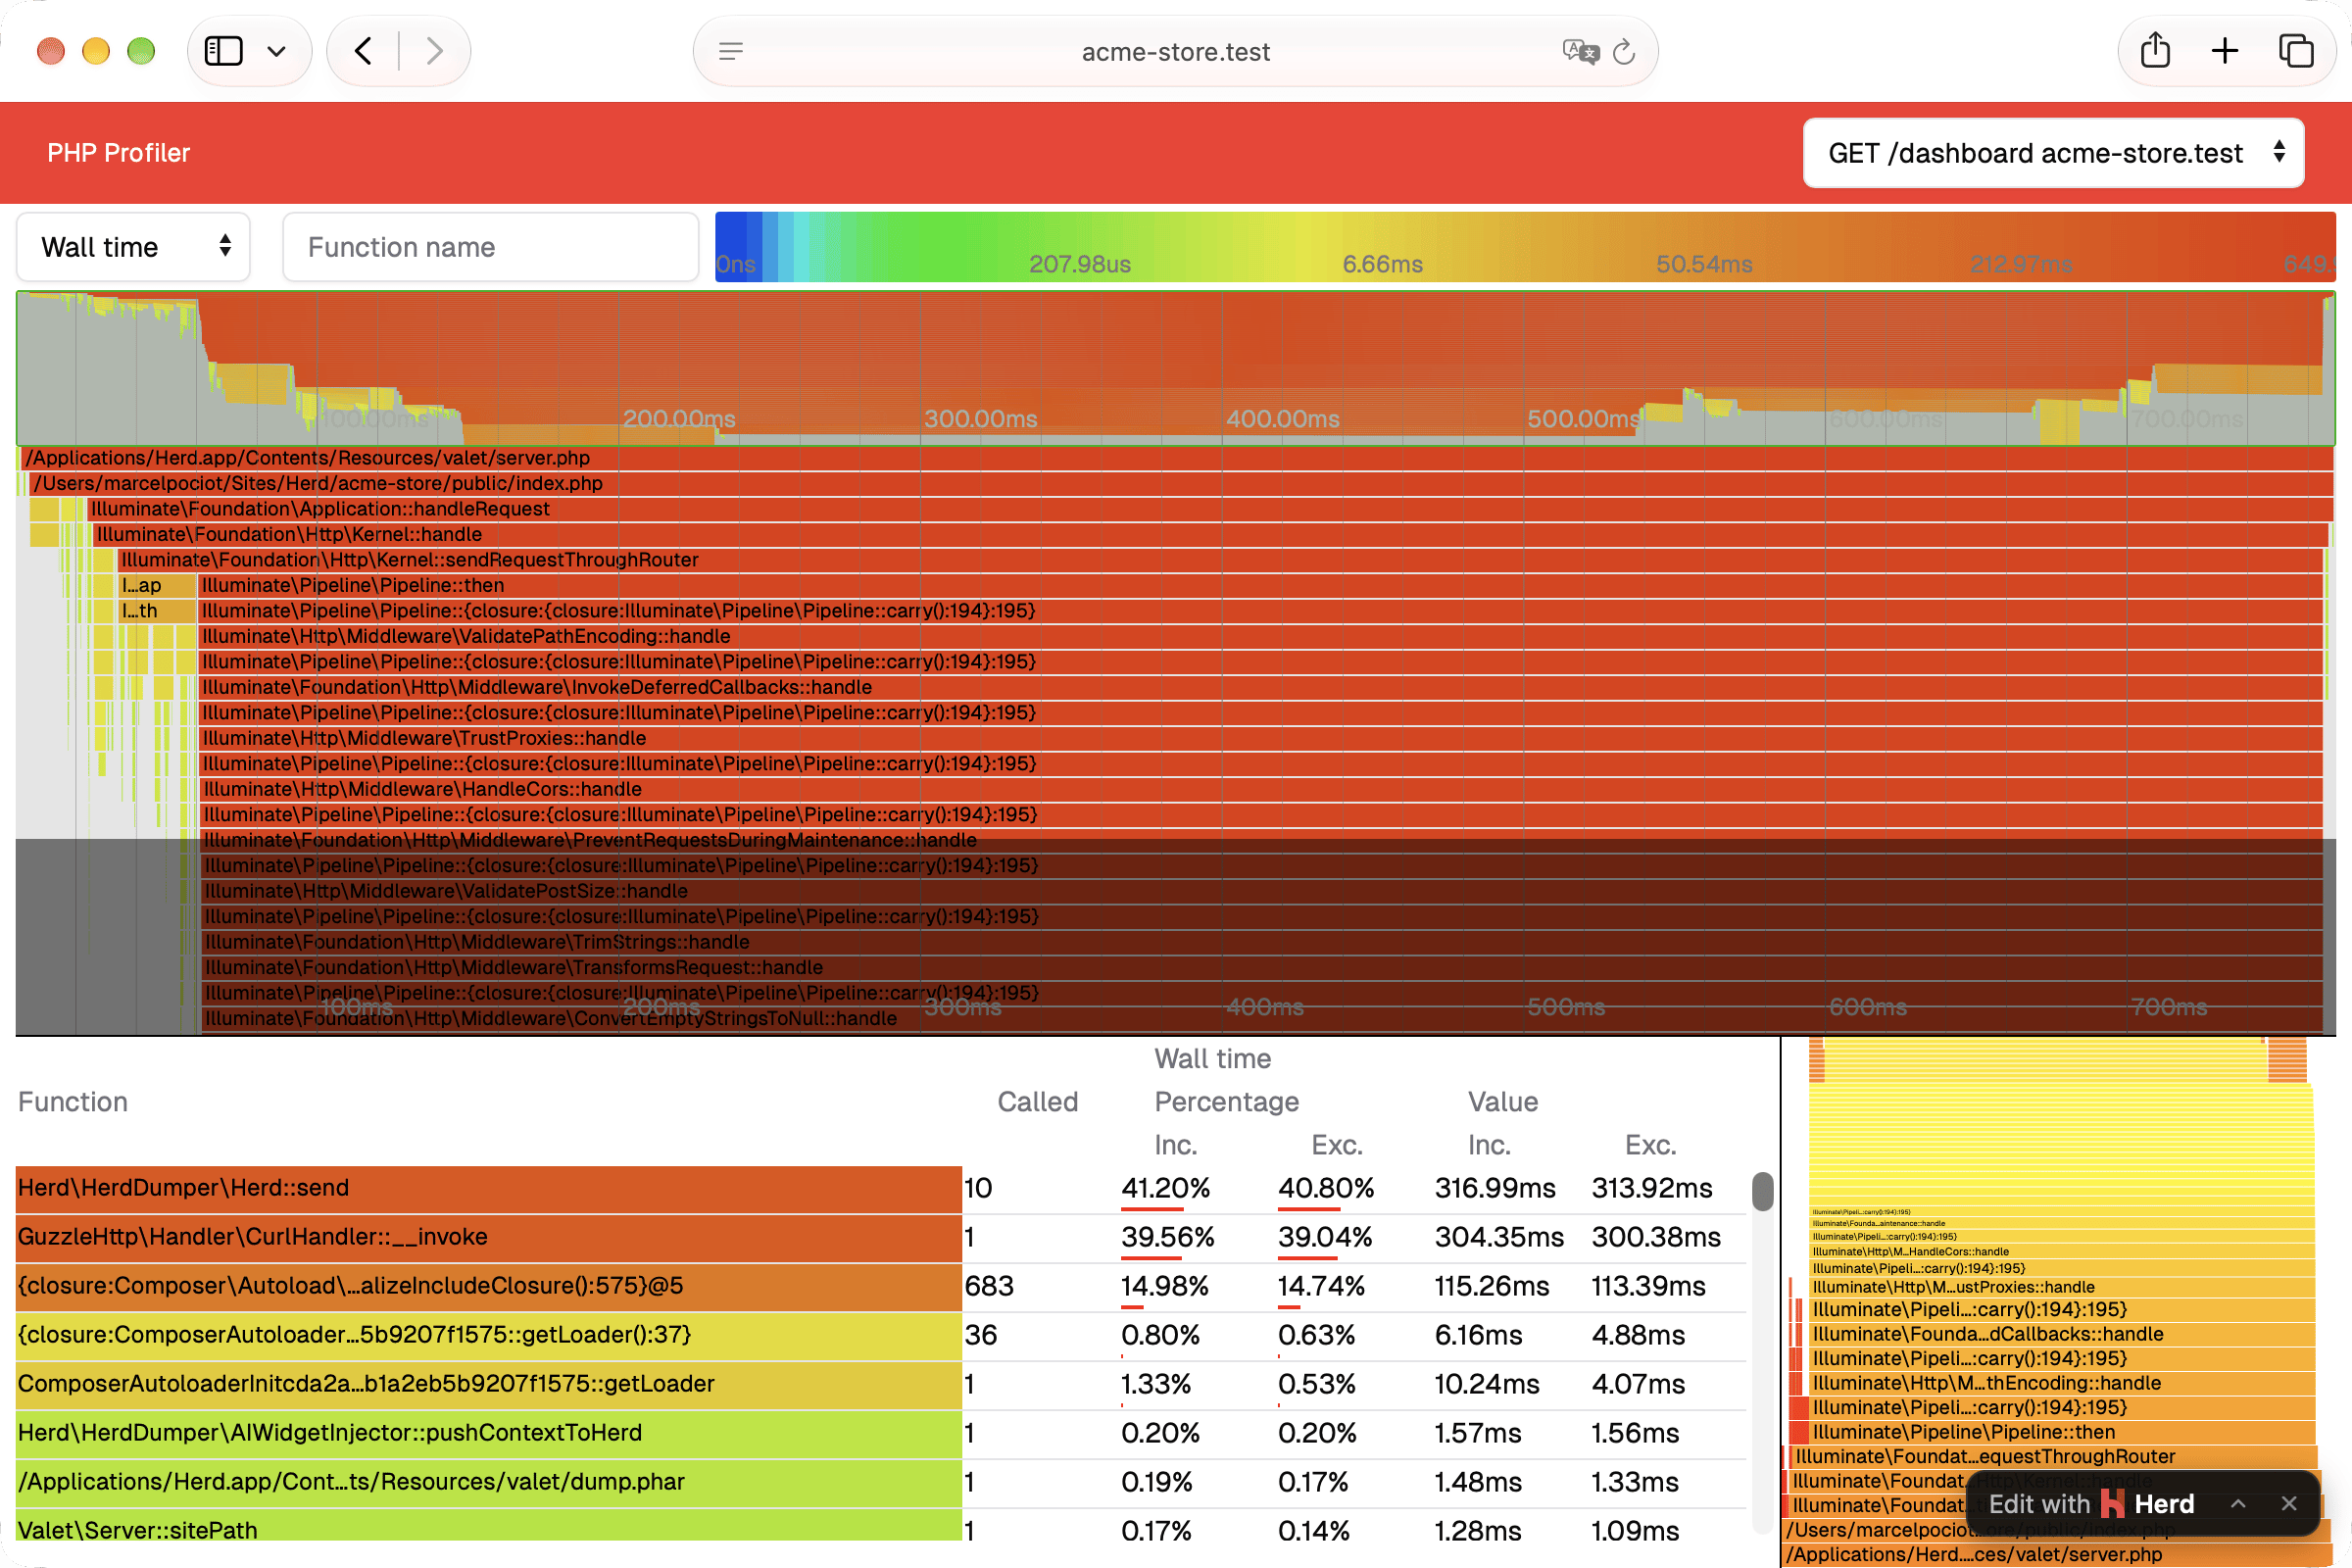Select the Kernel::sendRequestThroughRouter frame
The width and height of the screenshot is (2352, 1568).
point(1220,560)
